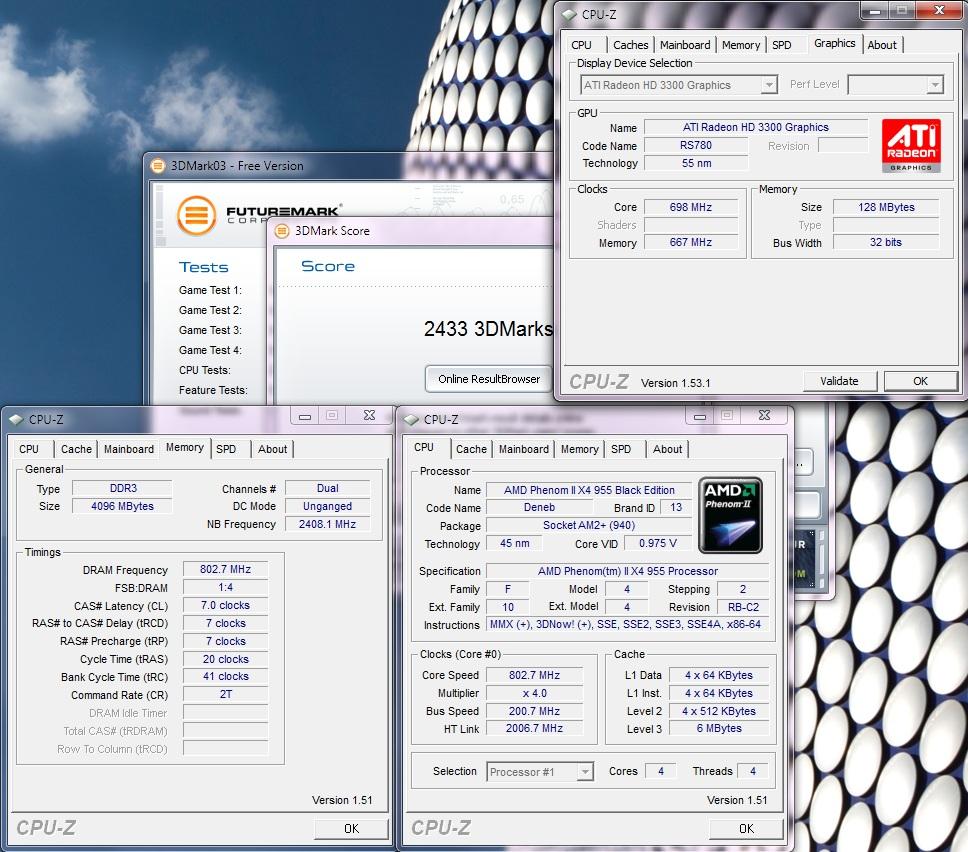Open SPD tab in Memory CPU-Z window
The height and width of the screenshot is (852, 968).
point(226,449)
